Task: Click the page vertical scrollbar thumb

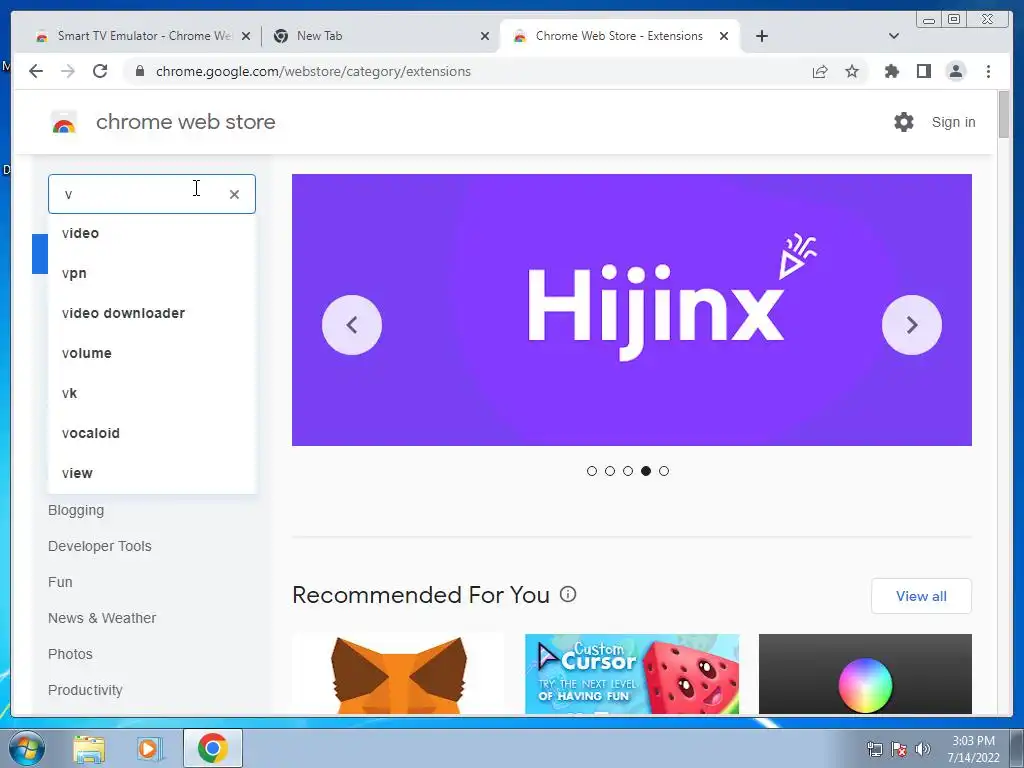Action: [1004, 114]
